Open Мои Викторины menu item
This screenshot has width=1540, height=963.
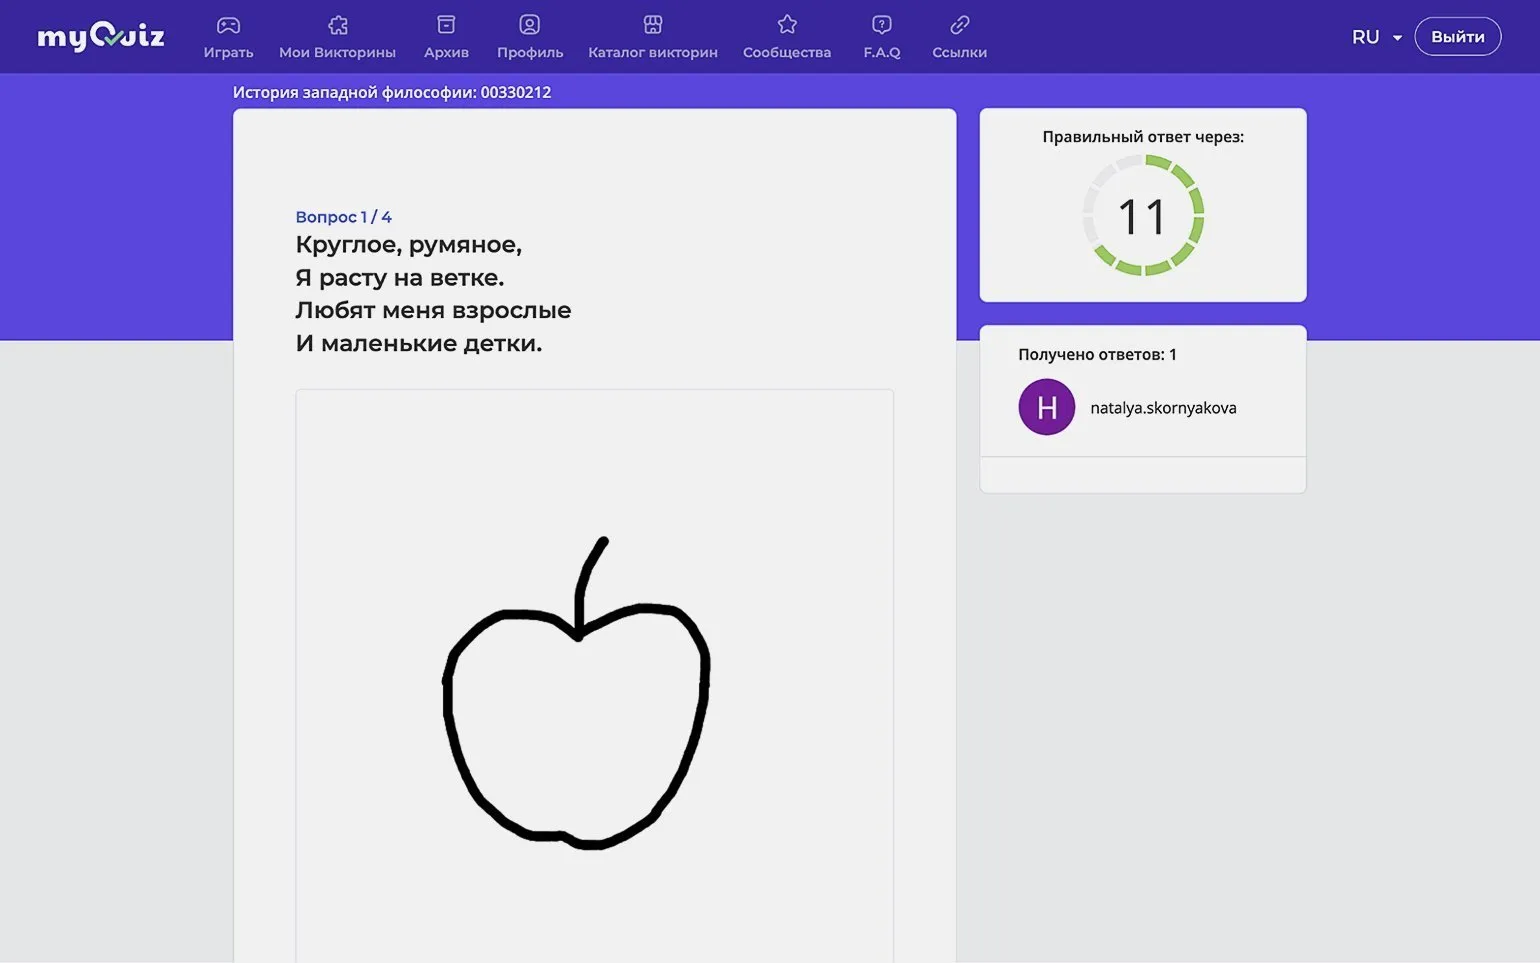(337, 52)
